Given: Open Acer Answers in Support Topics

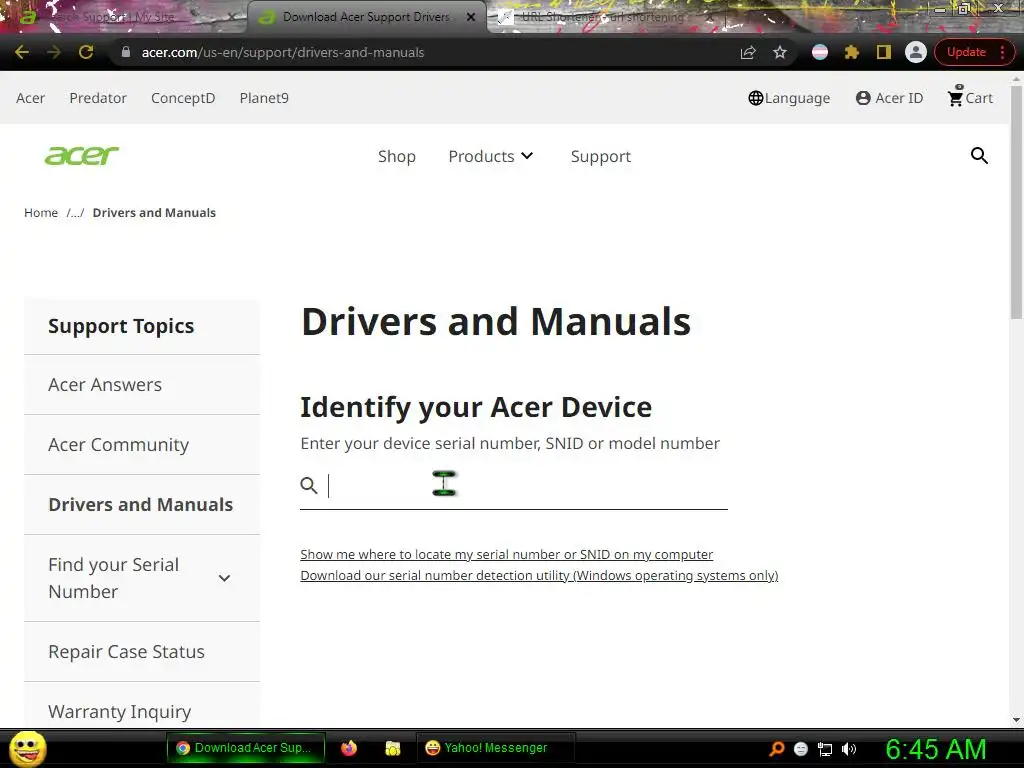Looking at the screenshot, I should (x=142, y=385).
